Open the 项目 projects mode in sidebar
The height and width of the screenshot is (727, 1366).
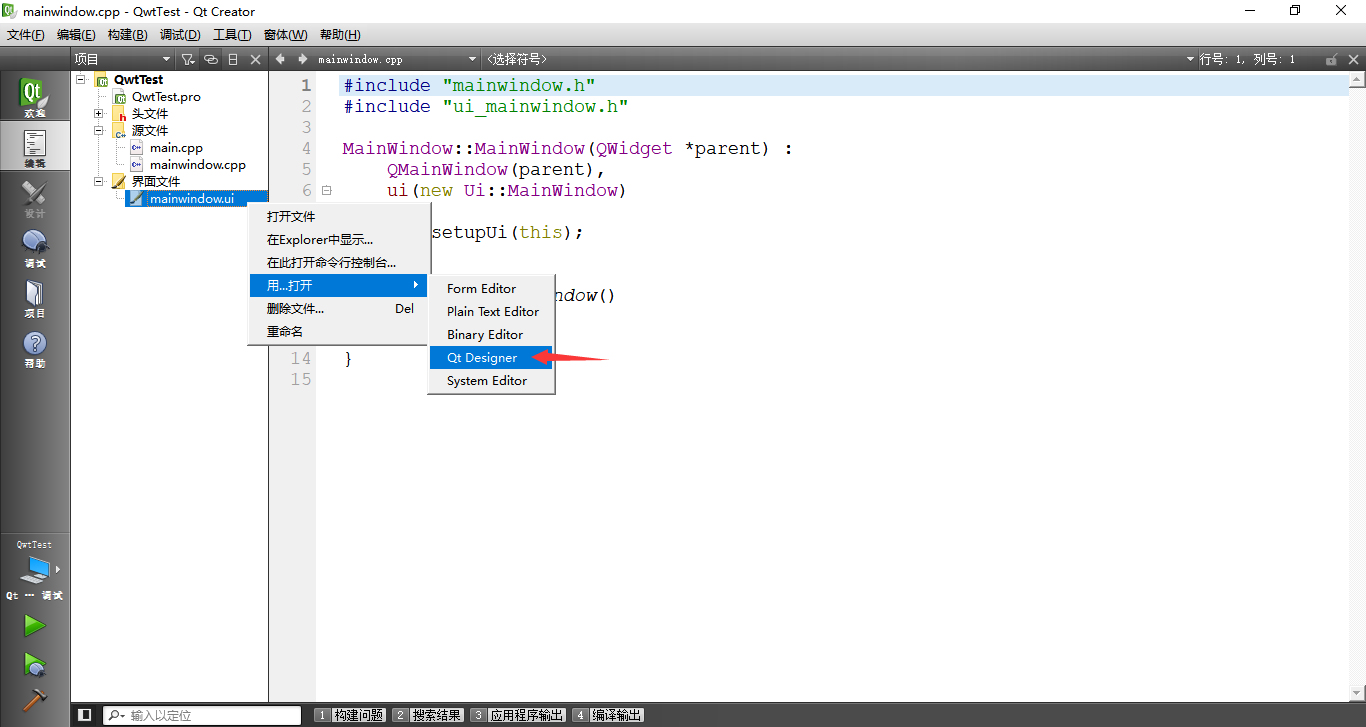(34, 298)
